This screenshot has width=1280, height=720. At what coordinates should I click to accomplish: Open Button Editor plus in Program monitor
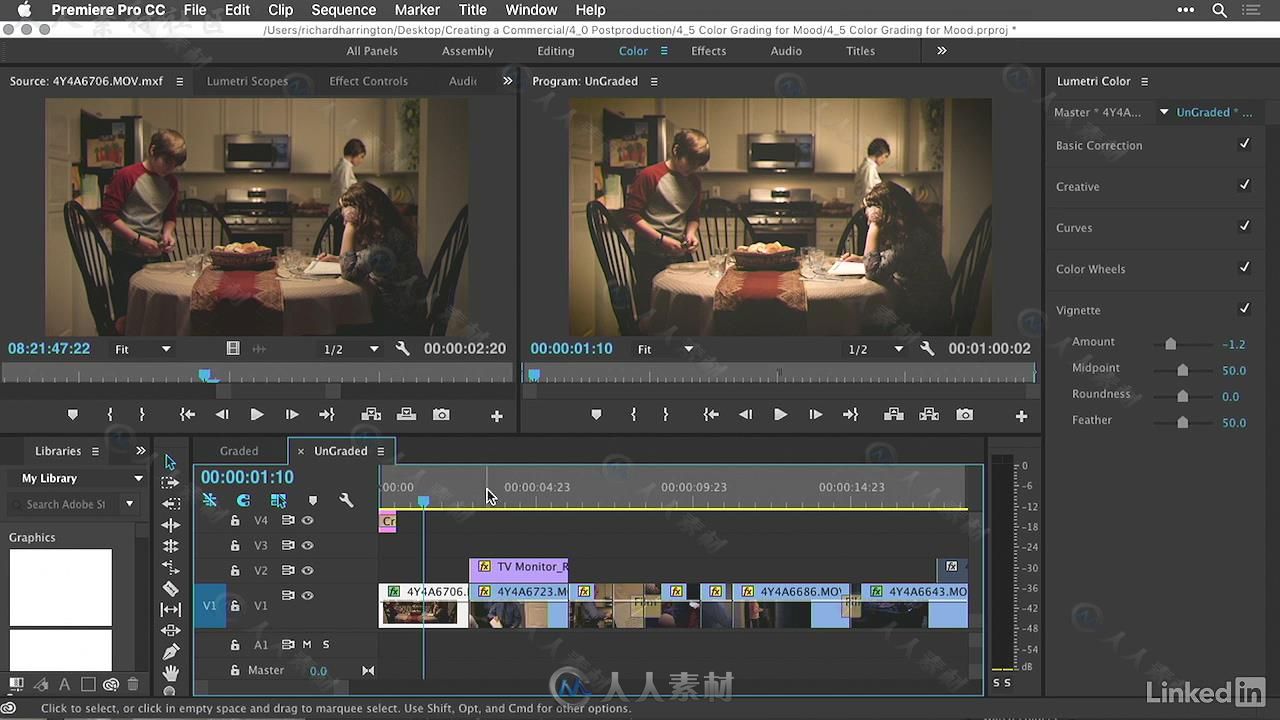click(1021, 416)
